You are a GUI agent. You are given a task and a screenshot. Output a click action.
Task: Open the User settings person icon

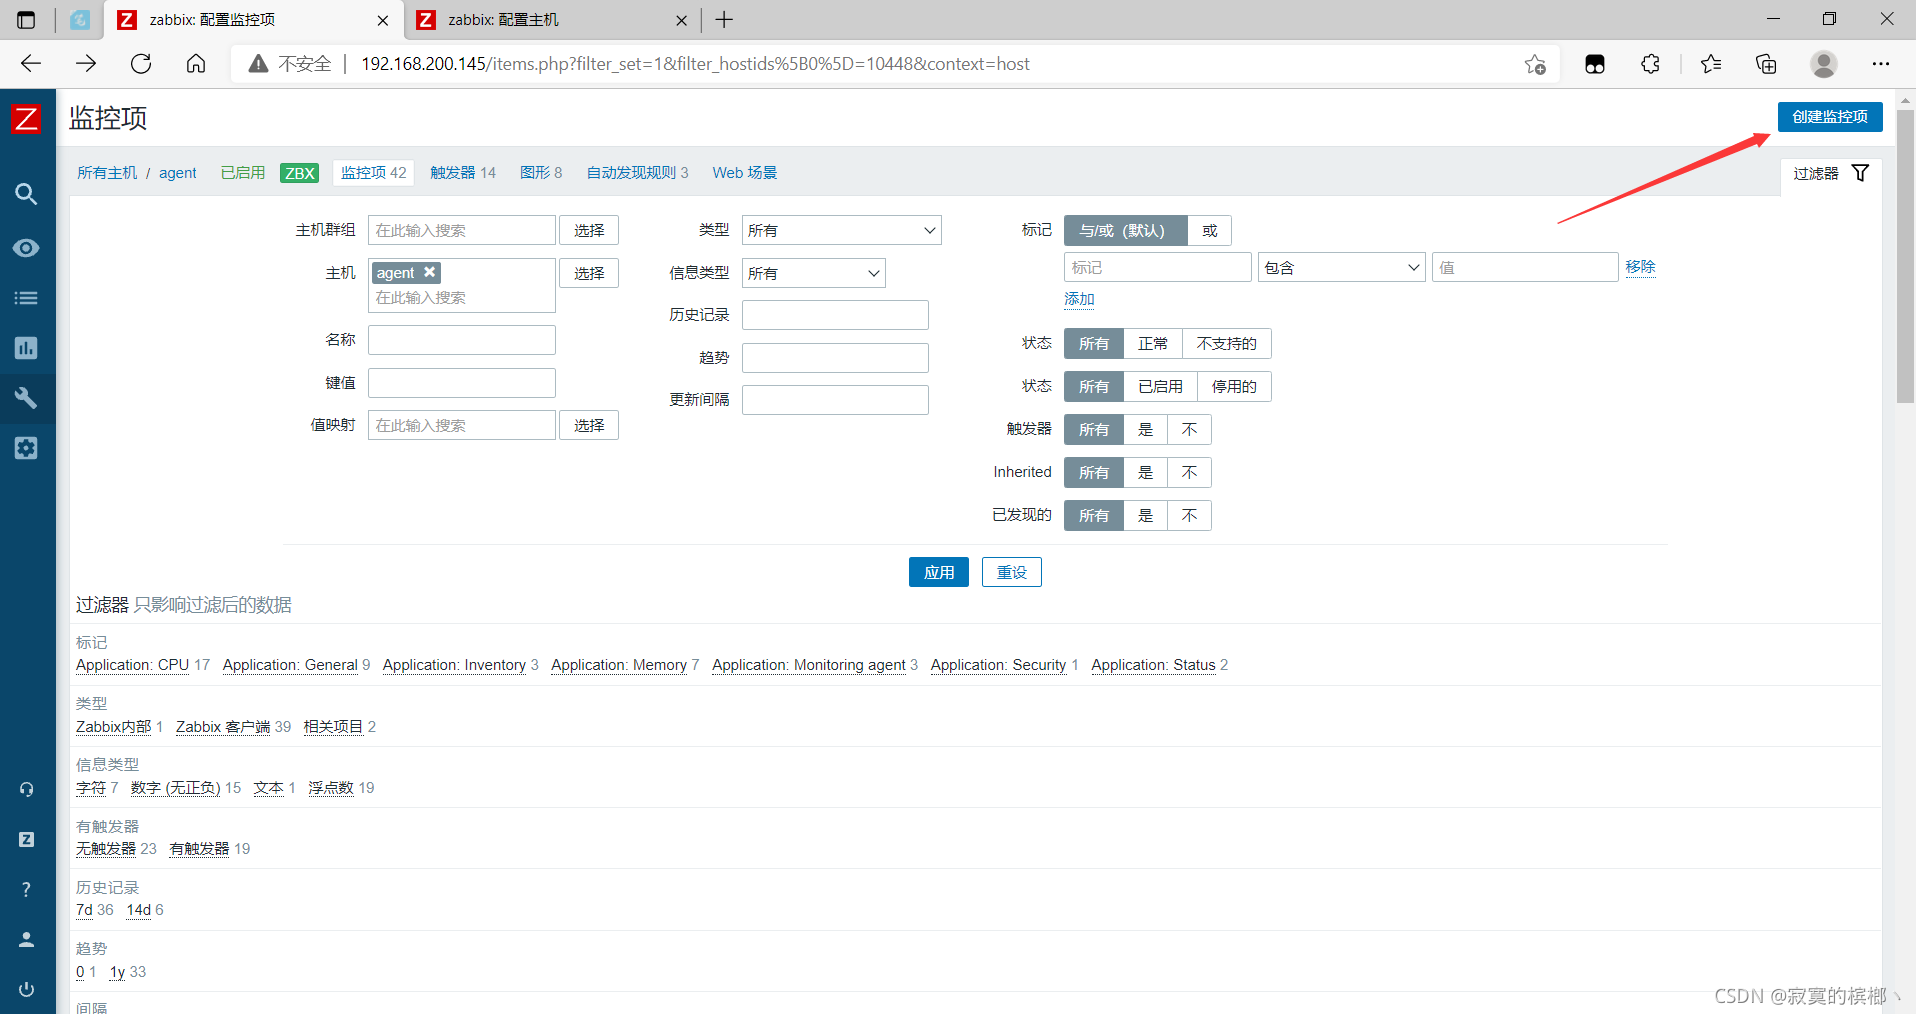click(26, 939)
